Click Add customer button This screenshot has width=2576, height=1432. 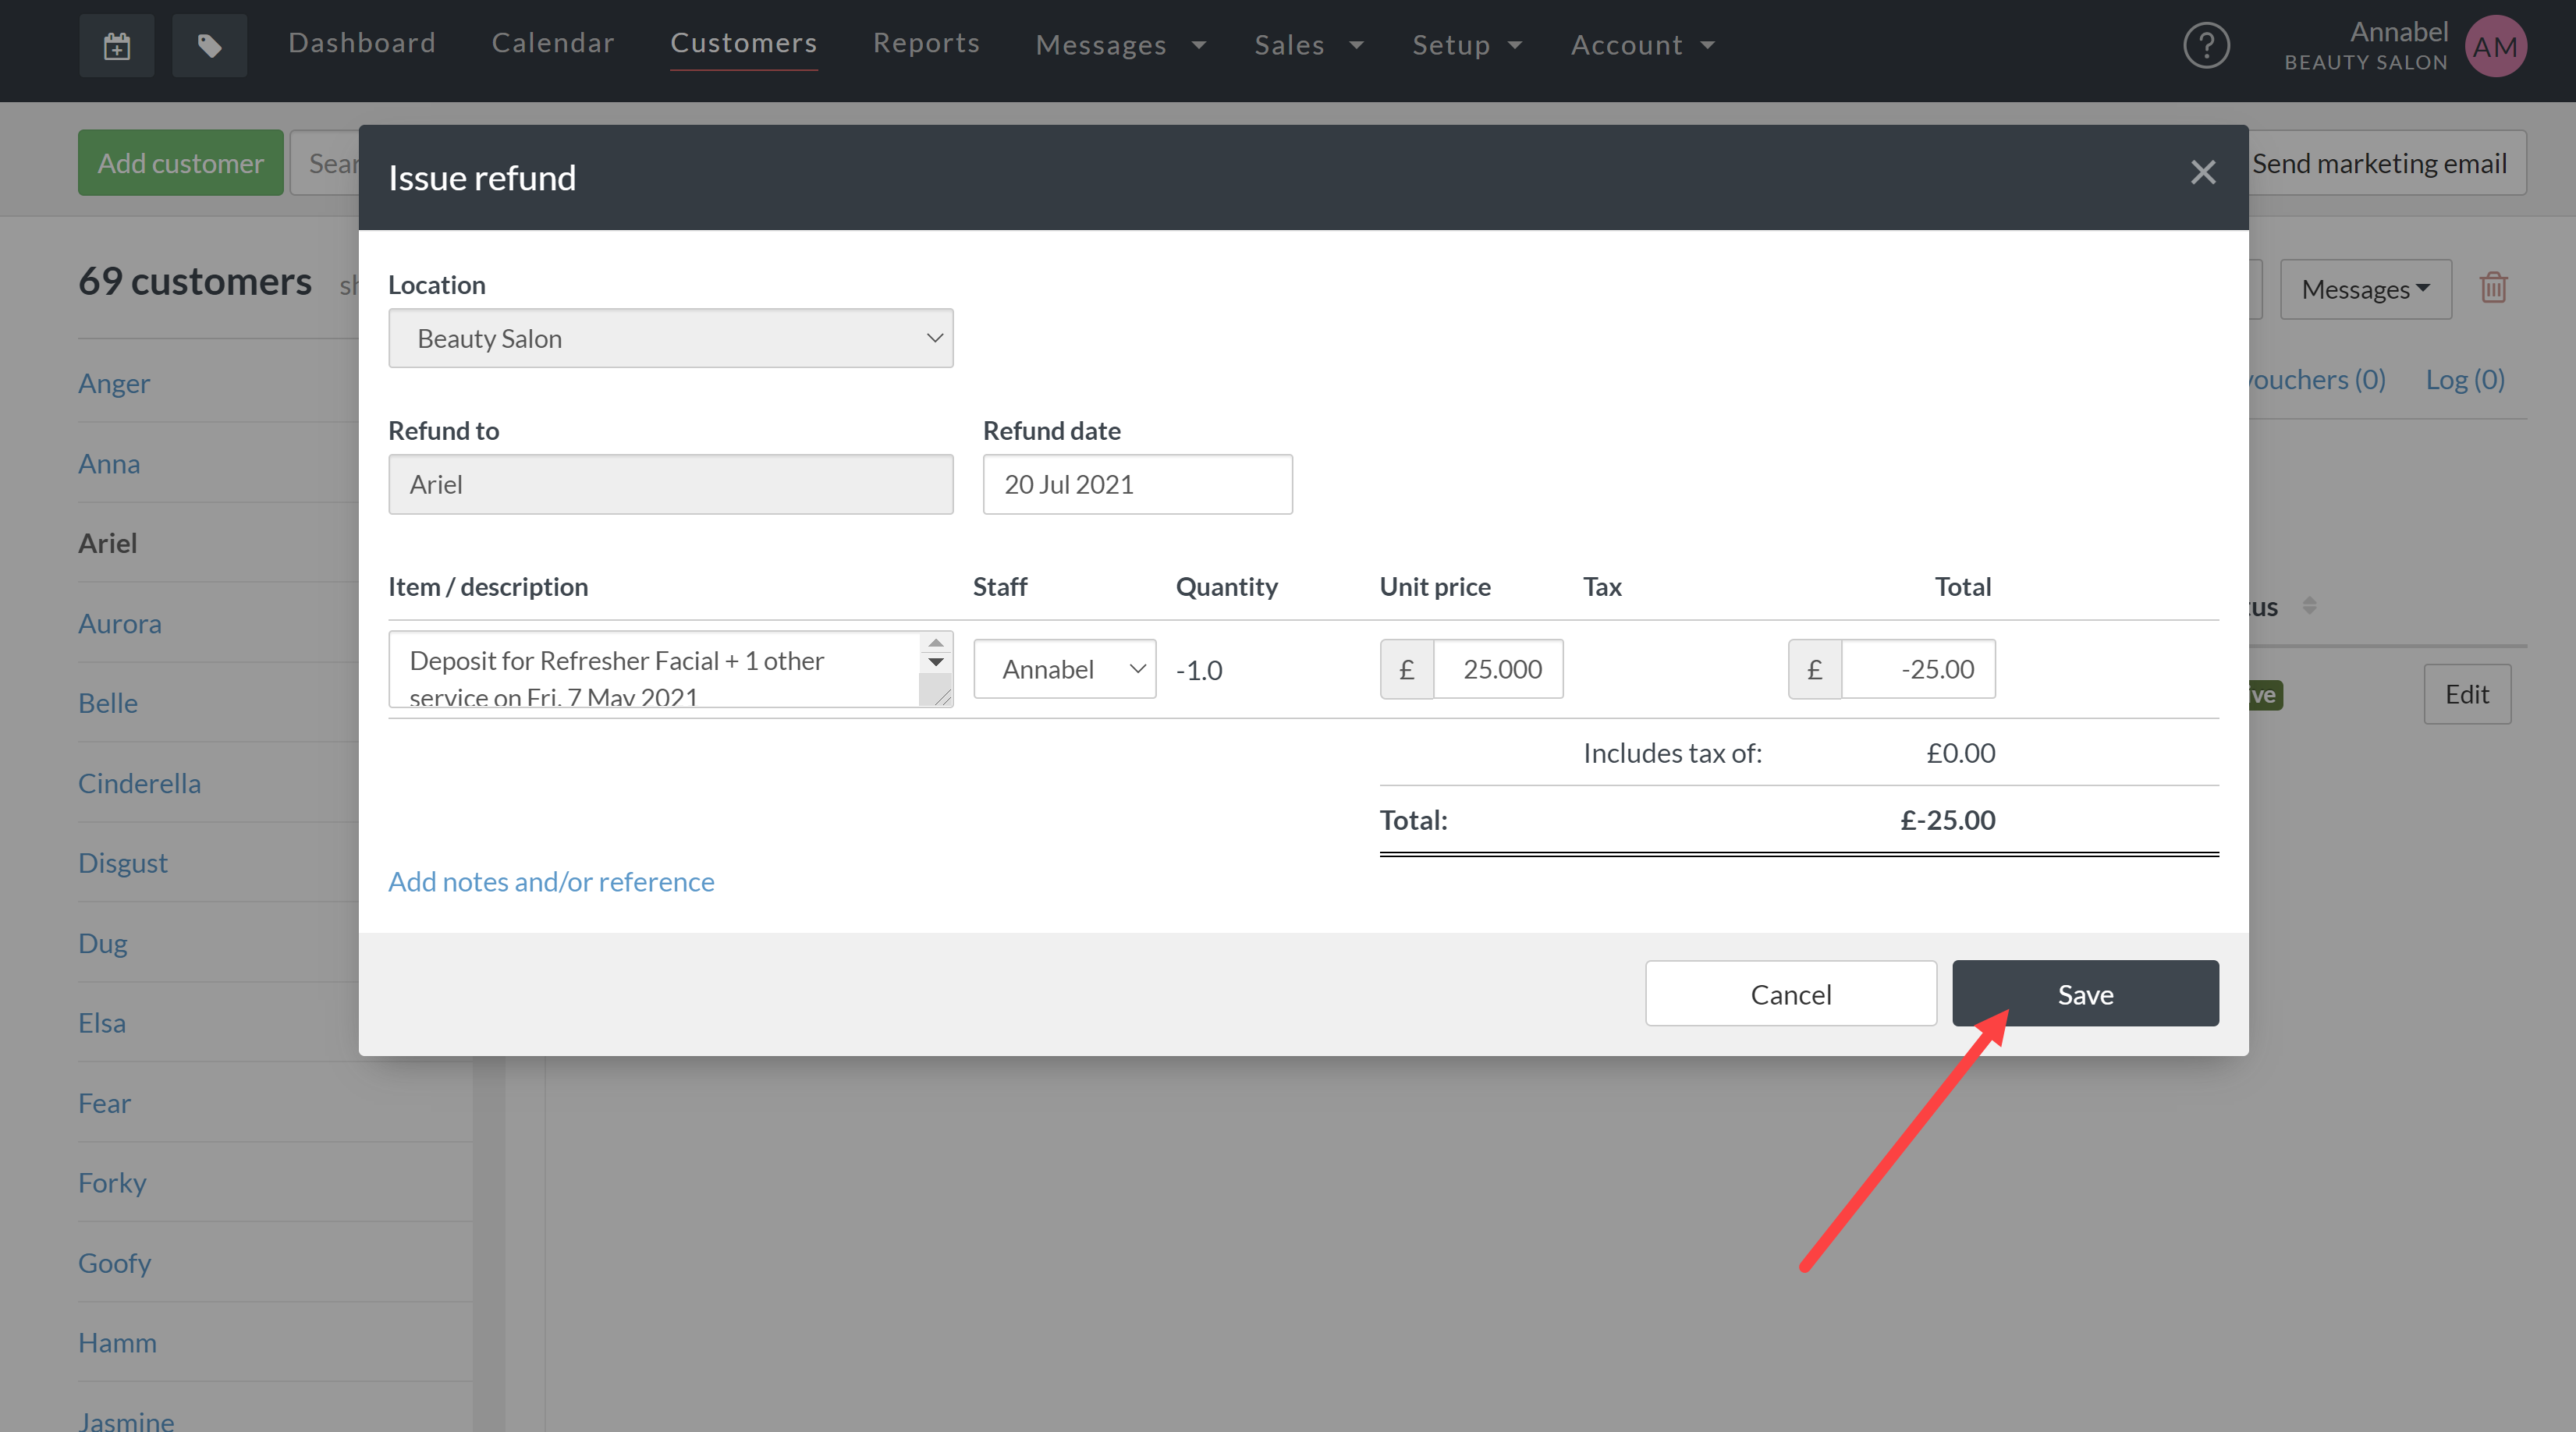(180, 163)
